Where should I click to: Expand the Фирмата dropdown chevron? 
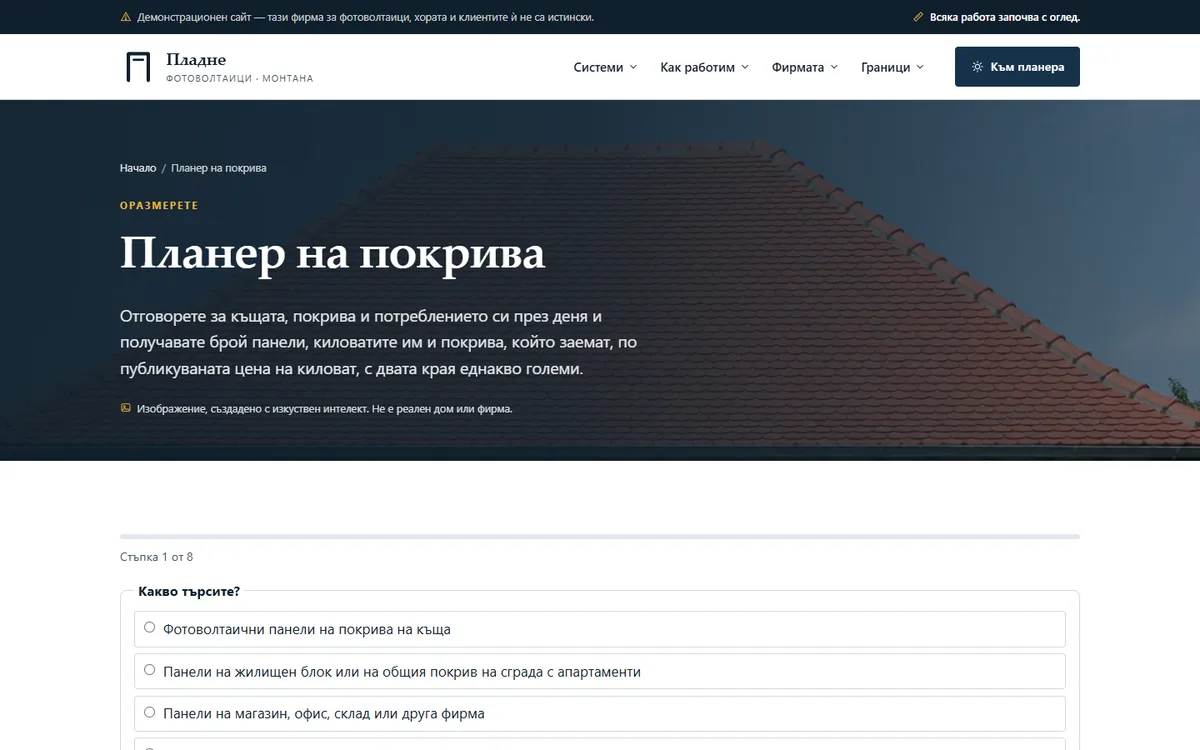click(833, 68)
